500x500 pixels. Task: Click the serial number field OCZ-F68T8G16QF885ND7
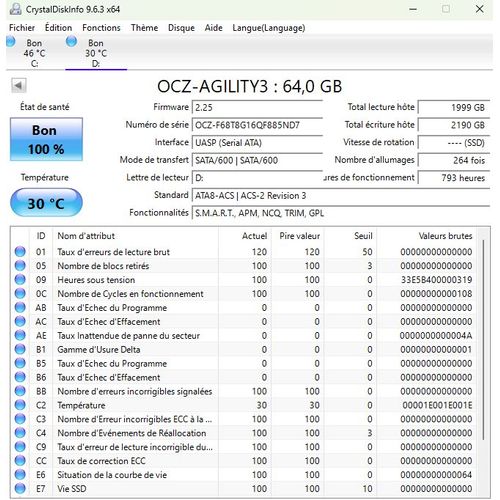pyautogui.click(x=257, y=125)
